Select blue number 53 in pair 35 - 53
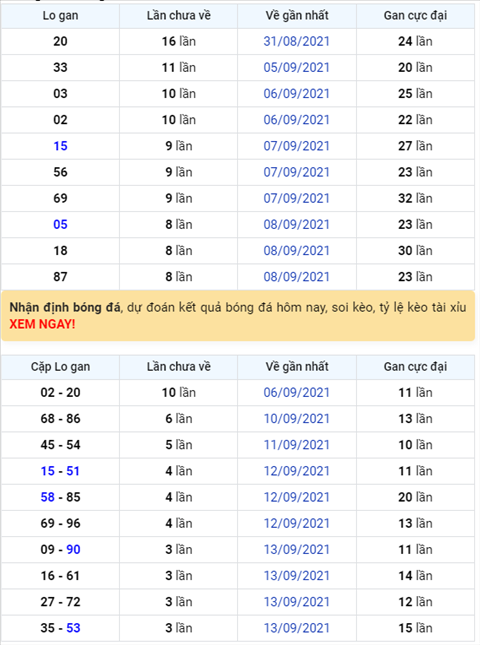The image size is (480, 645). (73, 628)
